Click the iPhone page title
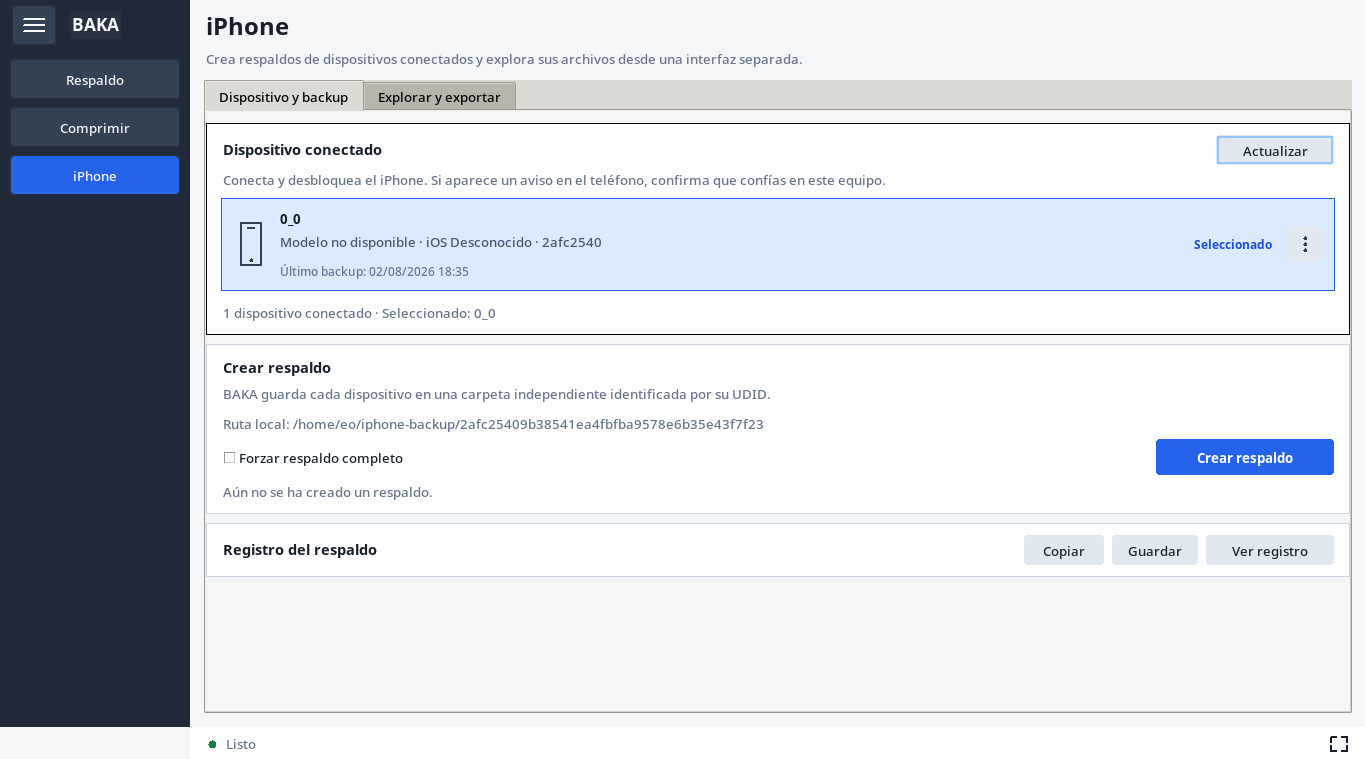1365x759 pixels. coord(247,27)
